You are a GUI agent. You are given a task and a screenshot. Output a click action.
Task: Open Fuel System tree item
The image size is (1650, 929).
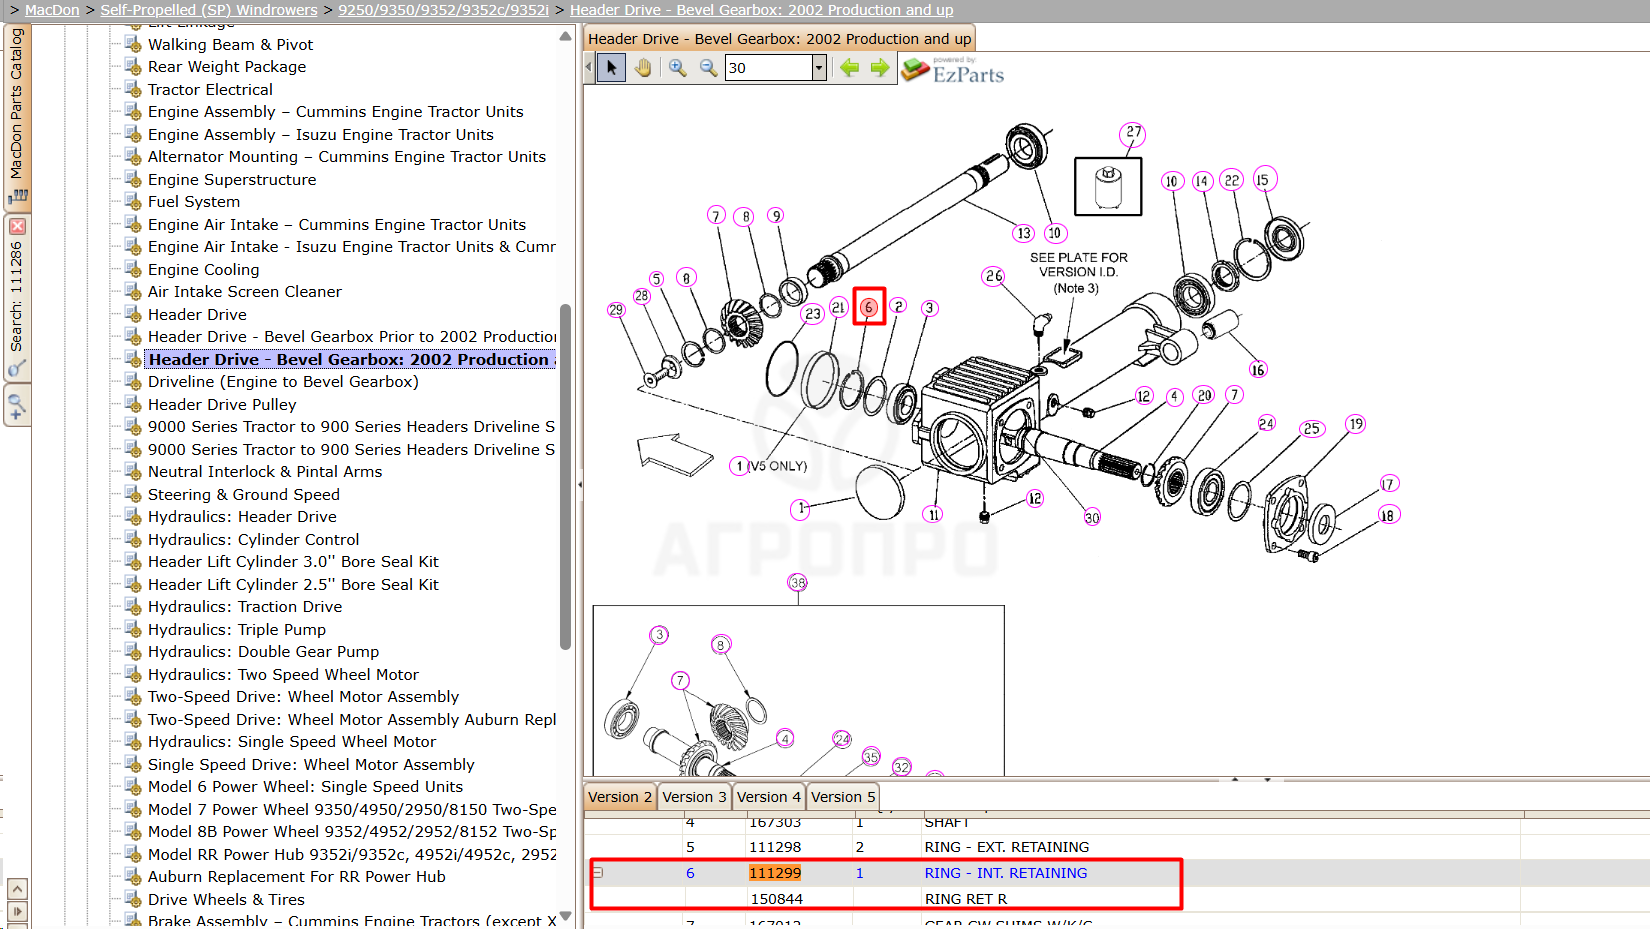(194, 202)
